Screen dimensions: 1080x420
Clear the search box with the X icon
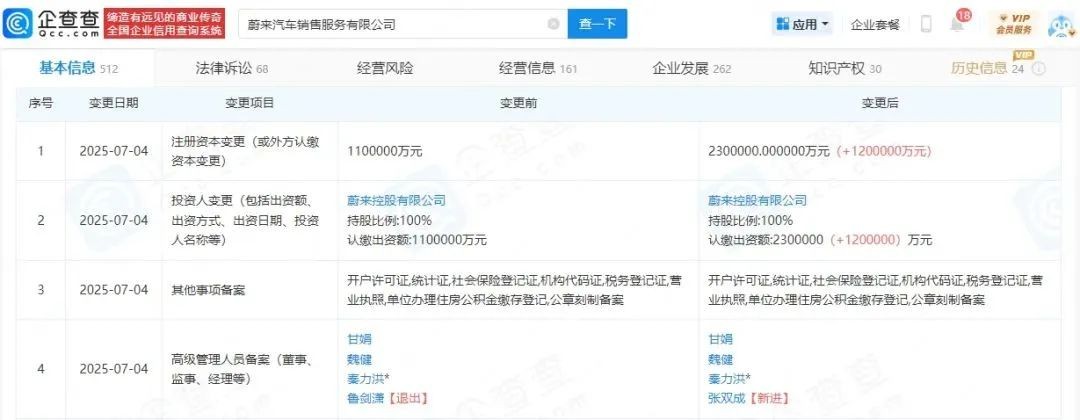click(x=553, y=24)
